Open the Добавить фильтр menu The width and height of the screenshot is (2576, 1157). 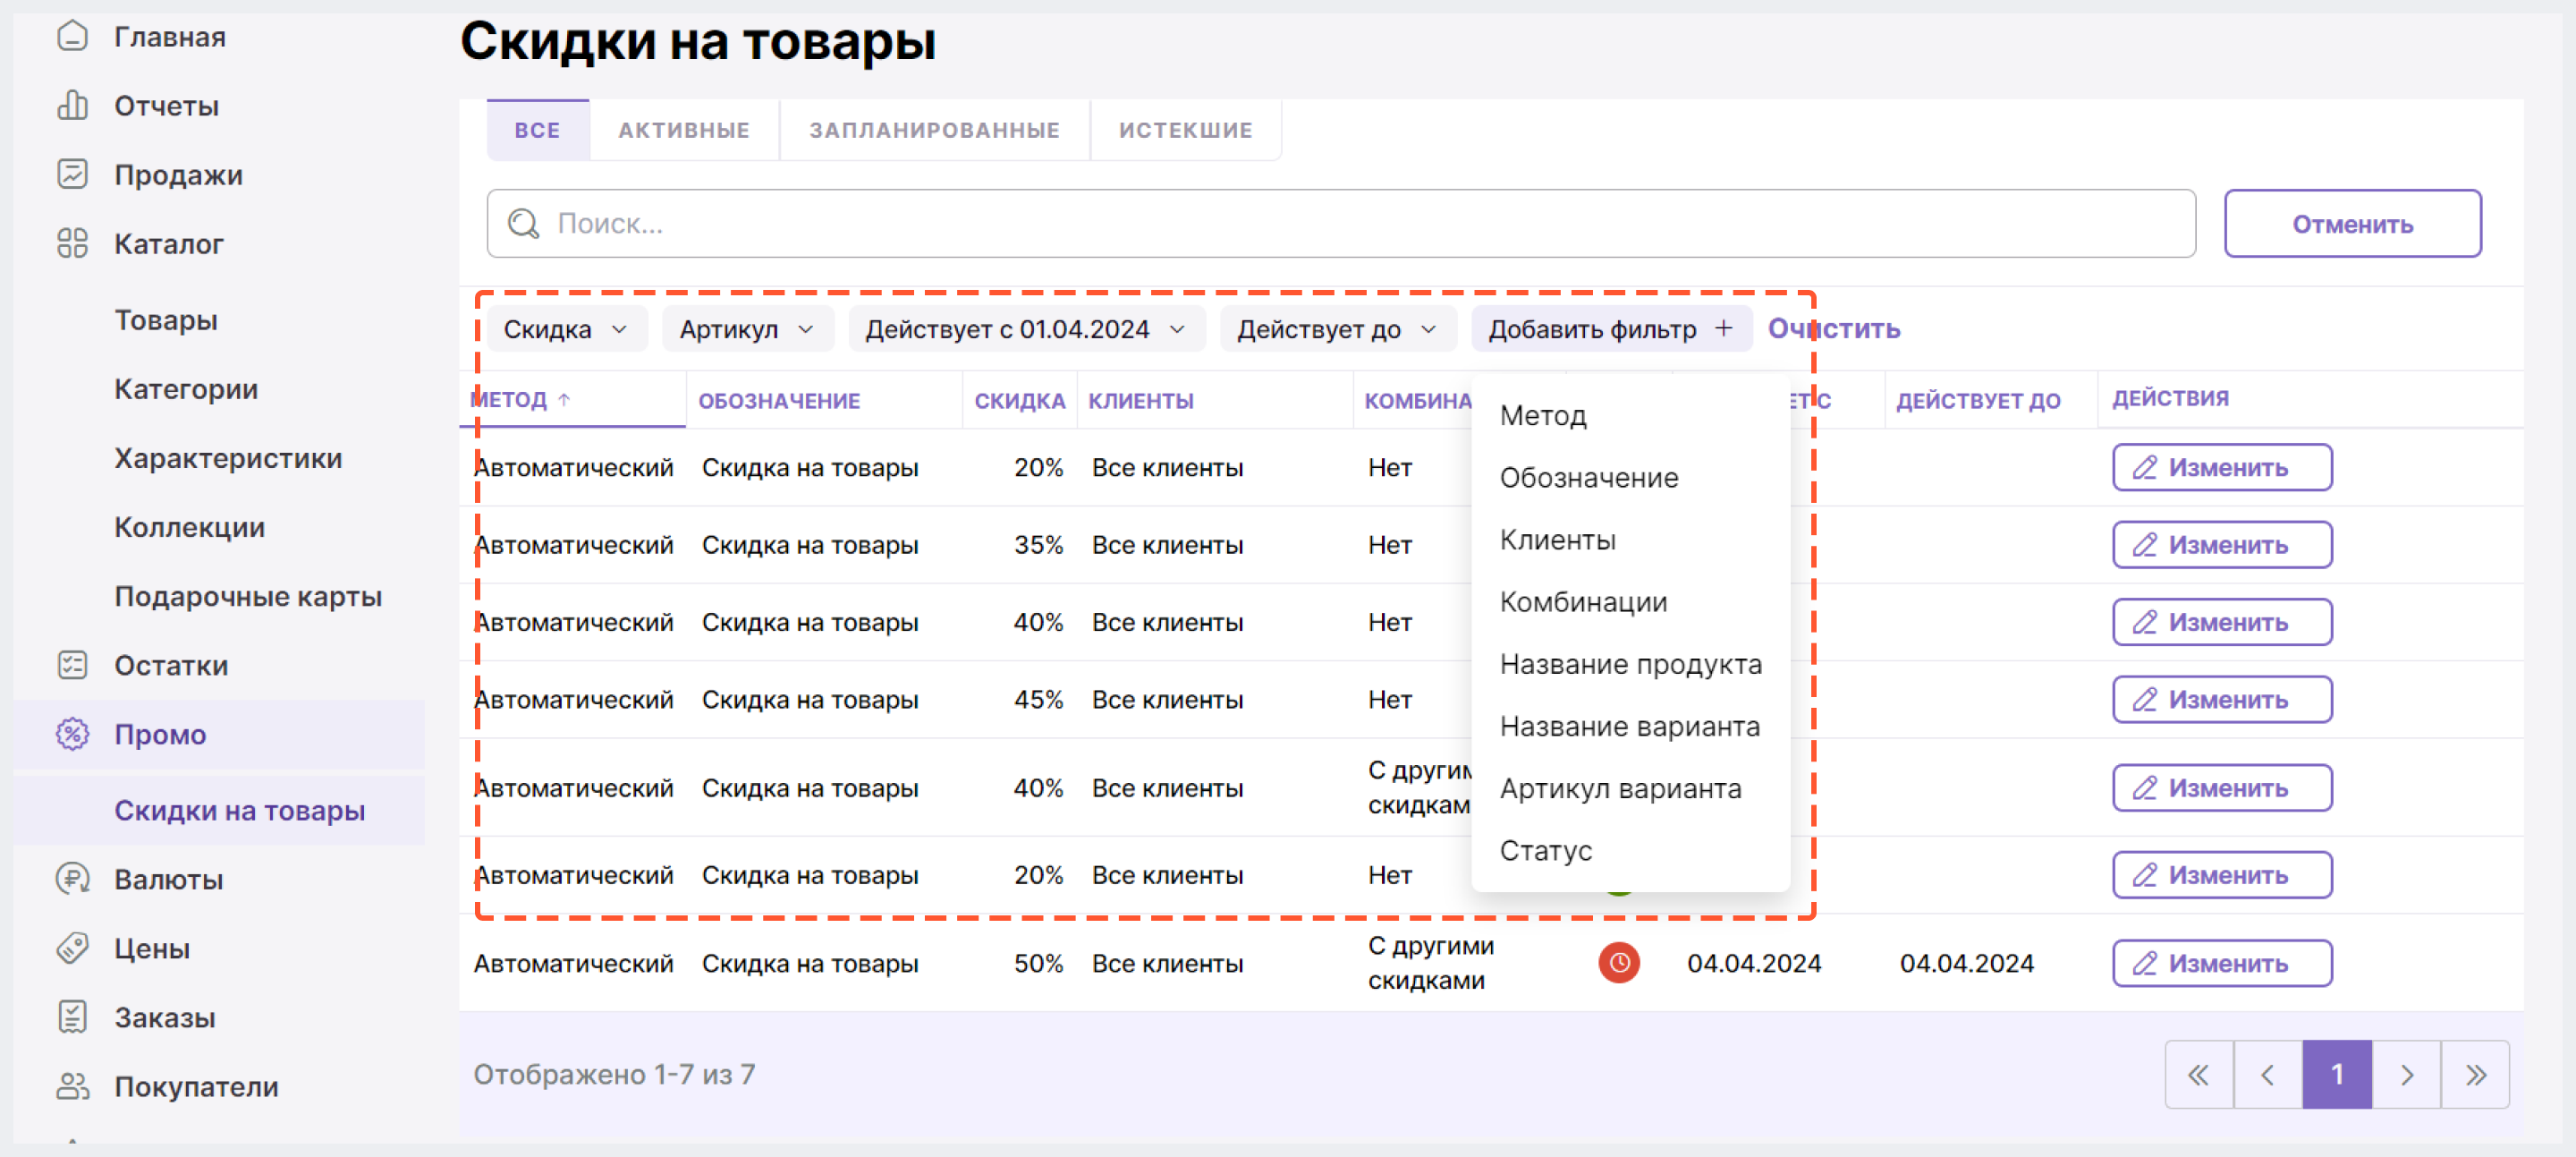[x=1611, y=329]
